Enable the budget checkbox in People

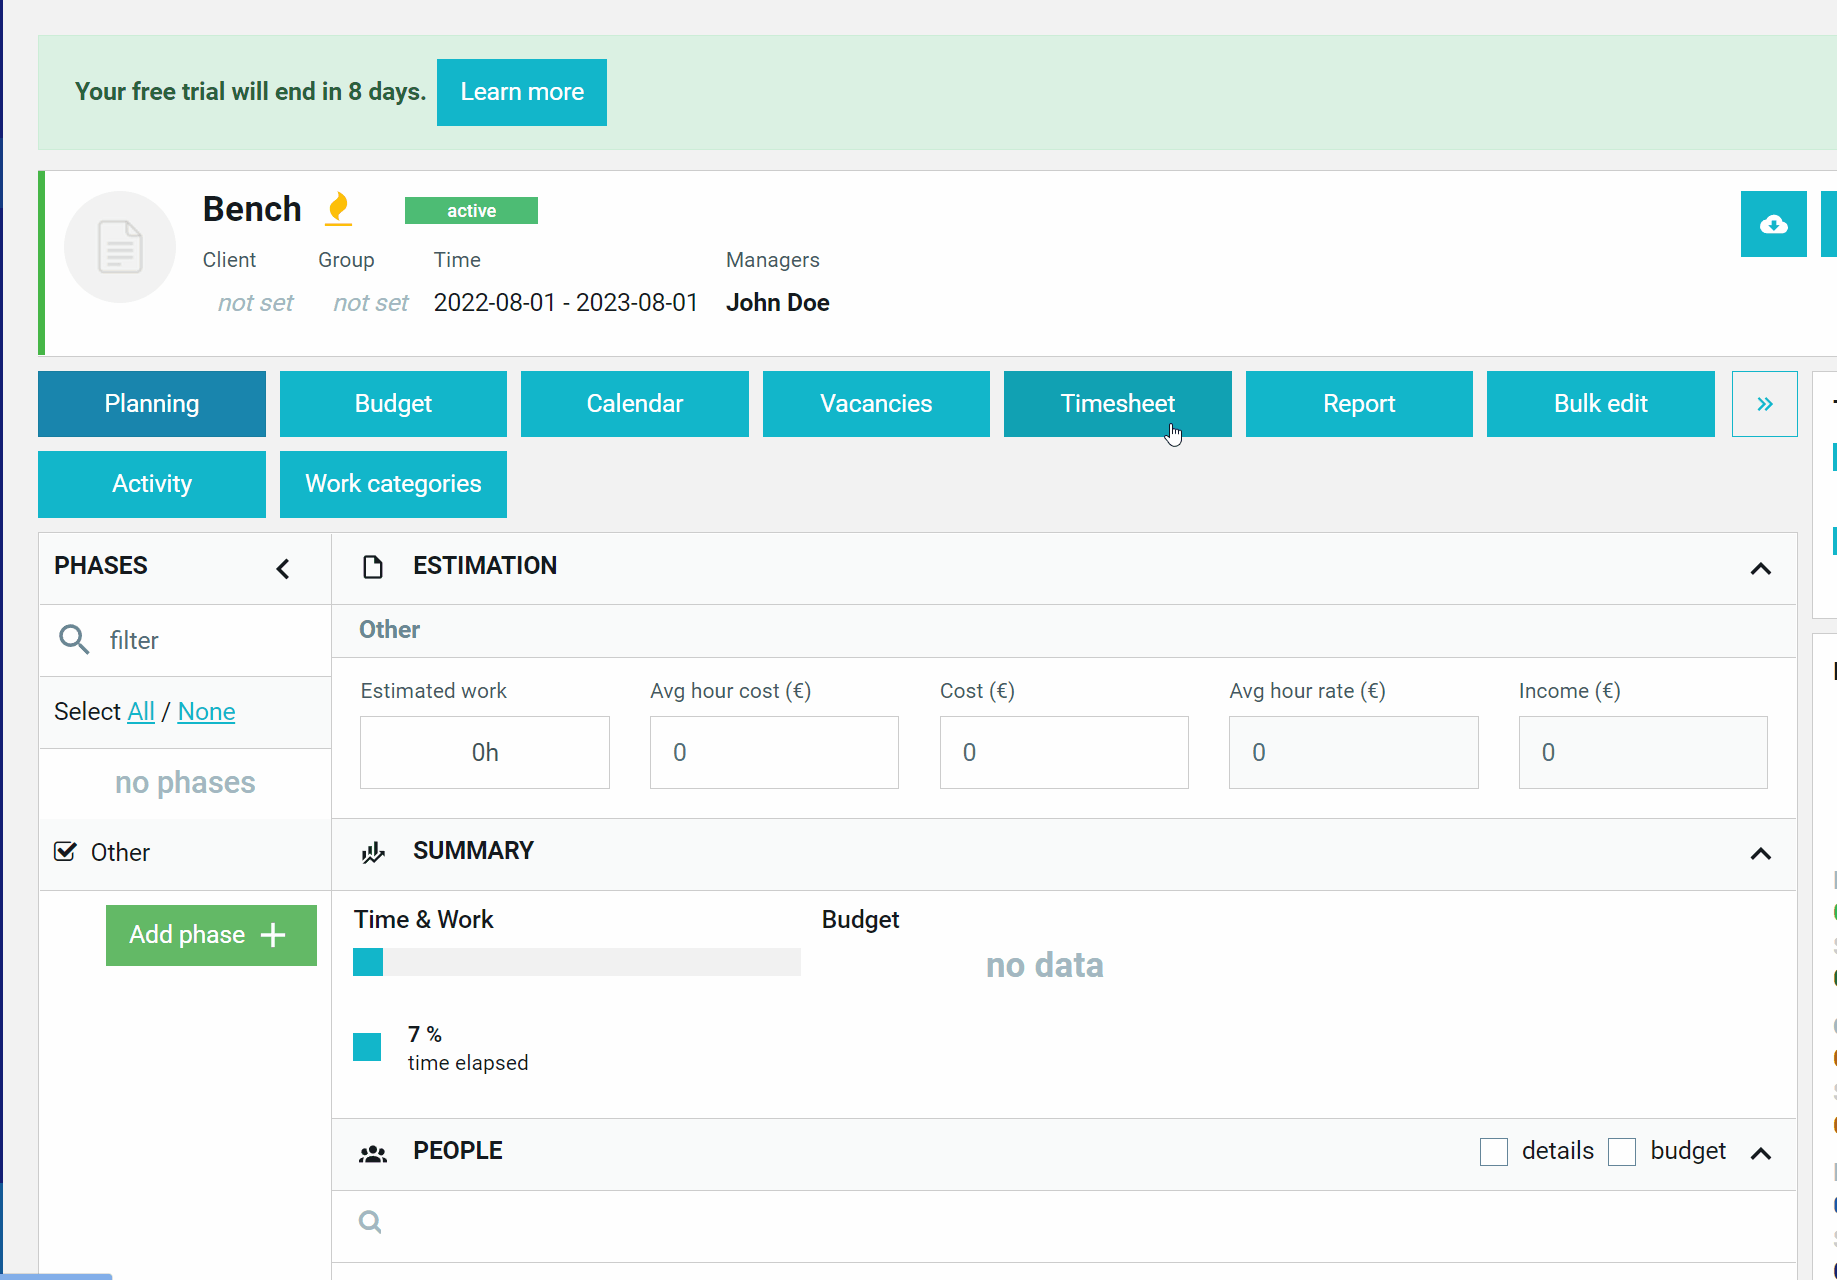1622,1152
